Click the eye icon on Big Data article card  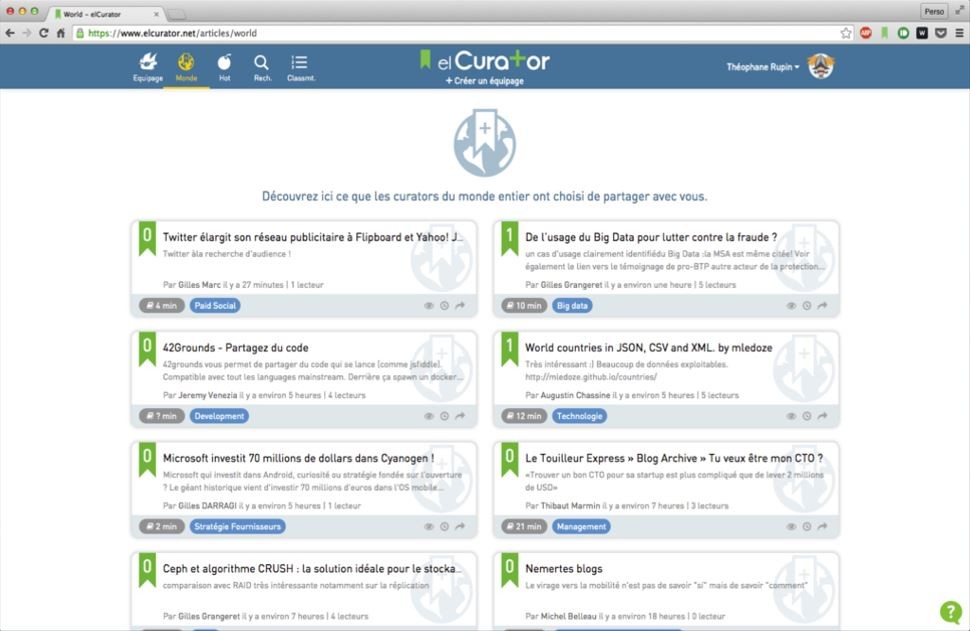click(x=791, y=306)
